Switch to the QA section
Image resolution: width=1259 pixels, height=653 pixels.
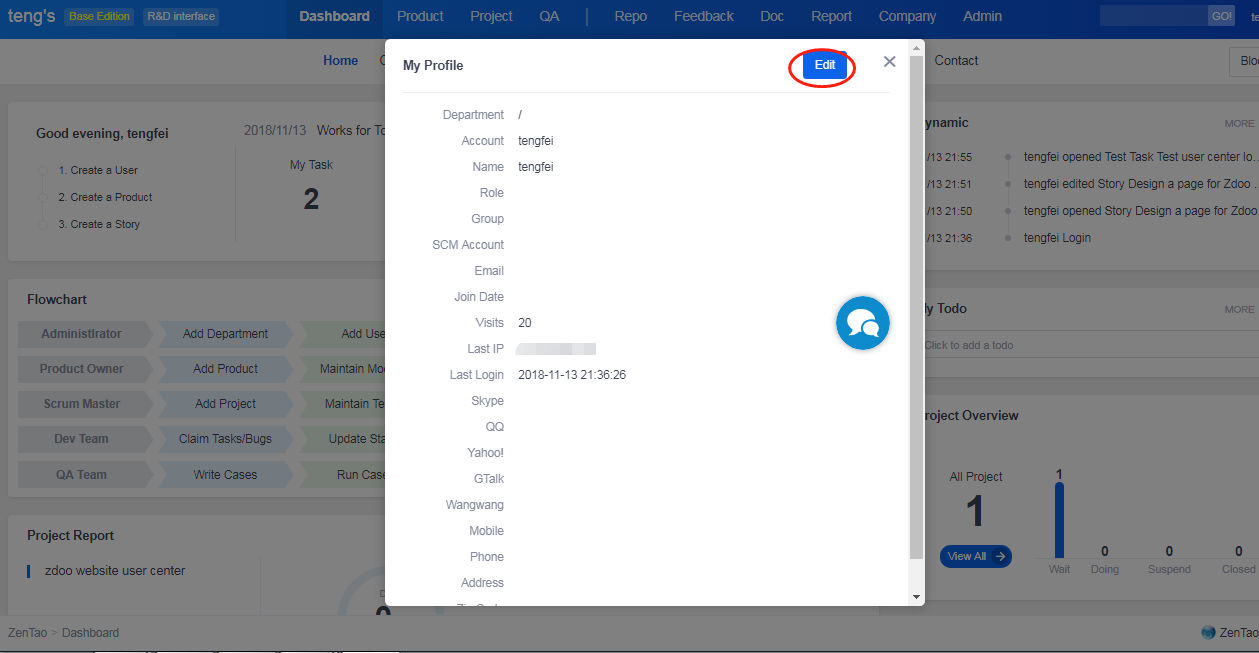(549, 16)
